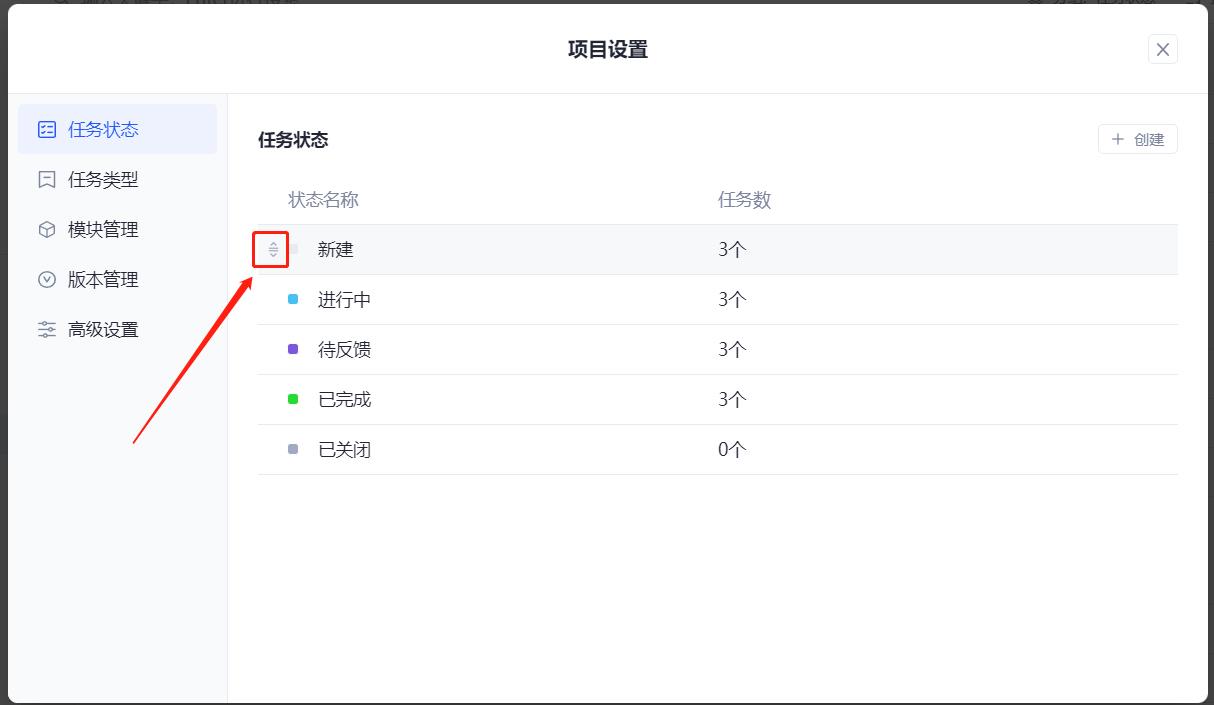Click the 版本管理 clock icon in sidebar
The image size is (1214, 705).
[46, 279]
